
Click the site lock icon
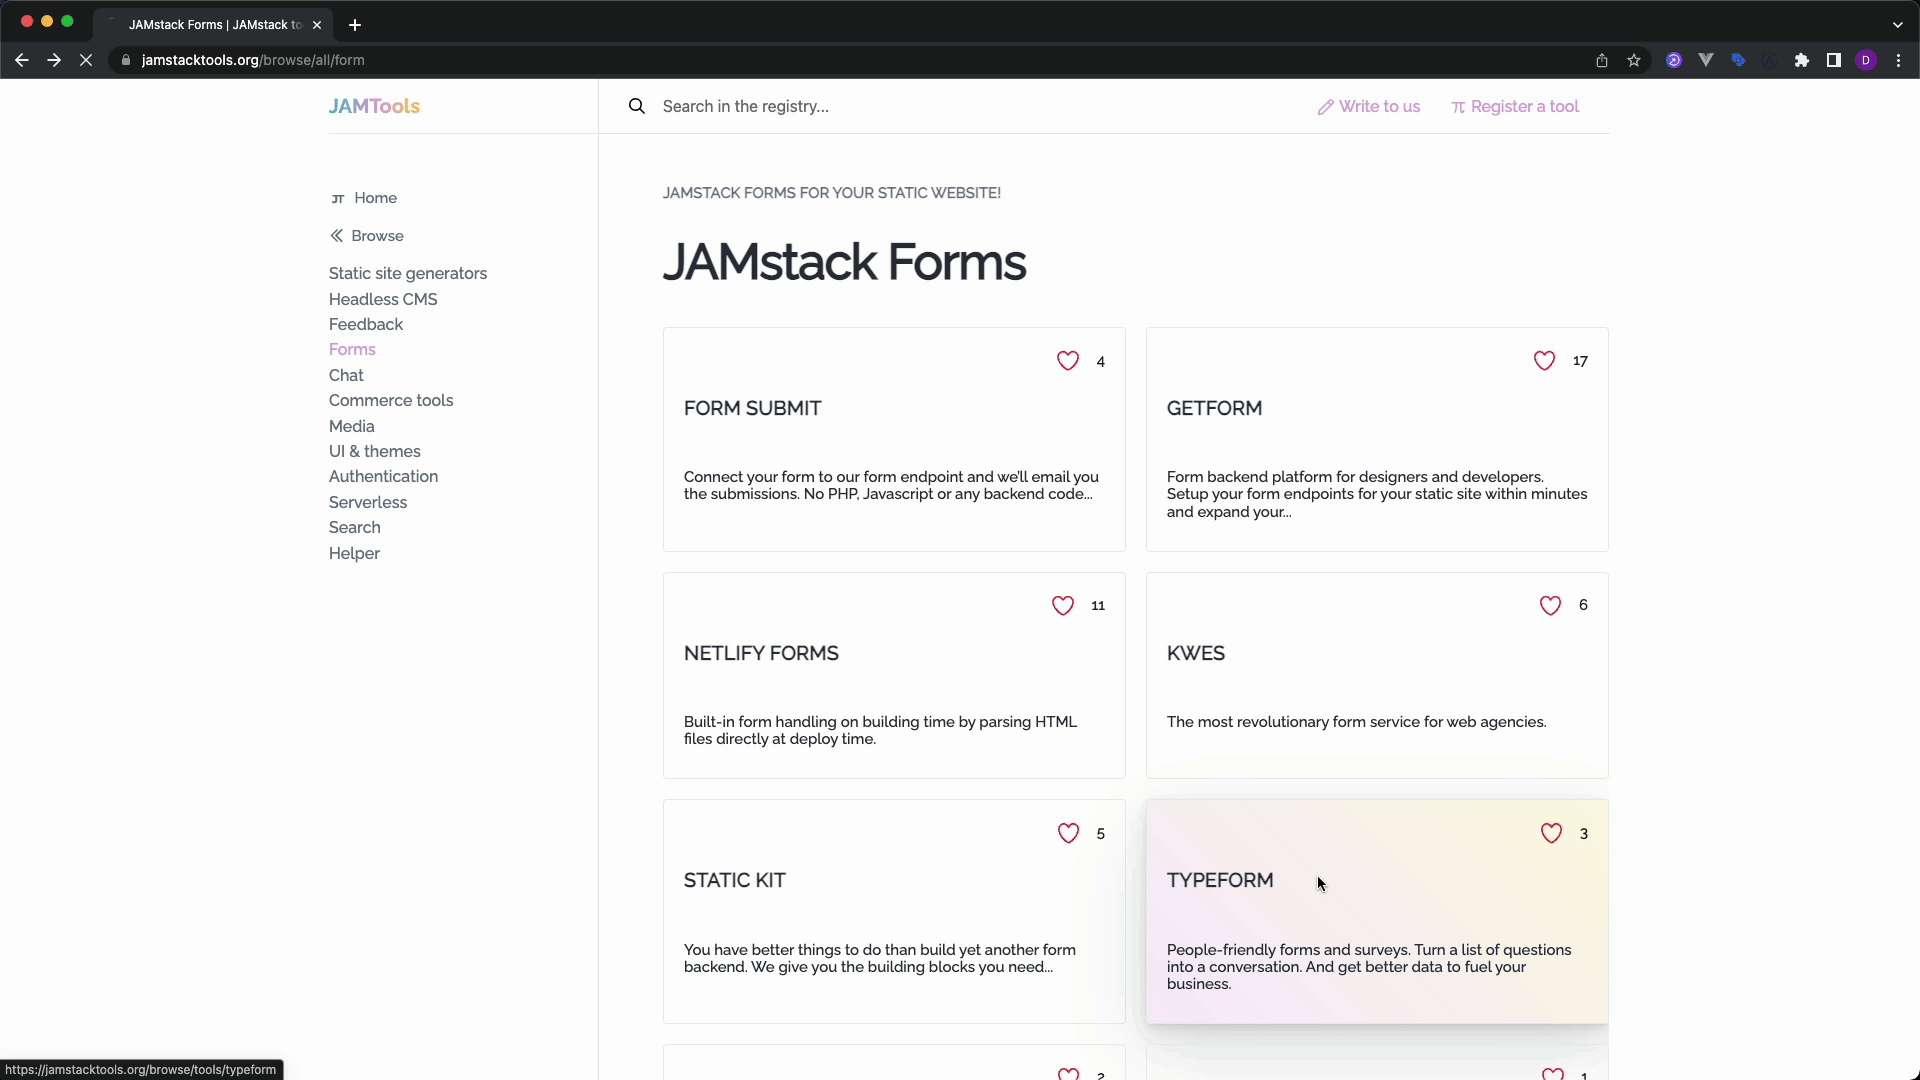[x=125, y=60]
